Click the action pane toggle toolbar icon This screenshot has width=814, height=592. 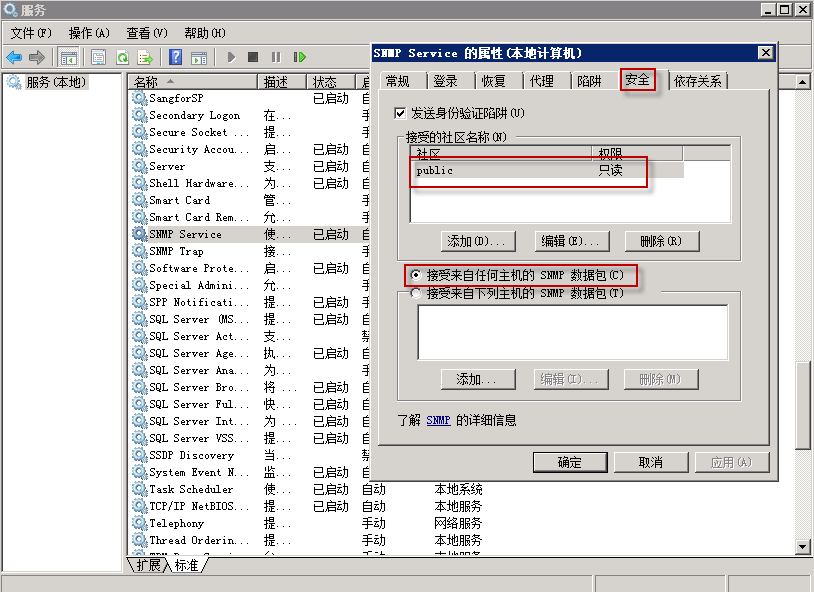tap(199, 57)
